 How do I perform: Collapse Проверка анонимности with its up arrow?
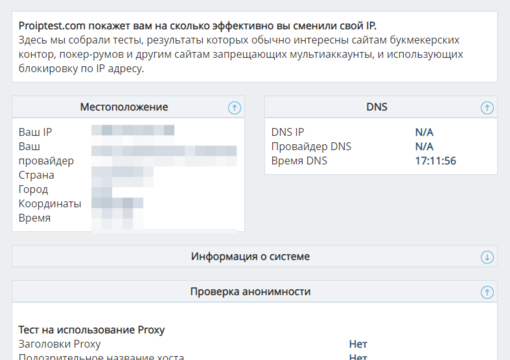[487, 292]
